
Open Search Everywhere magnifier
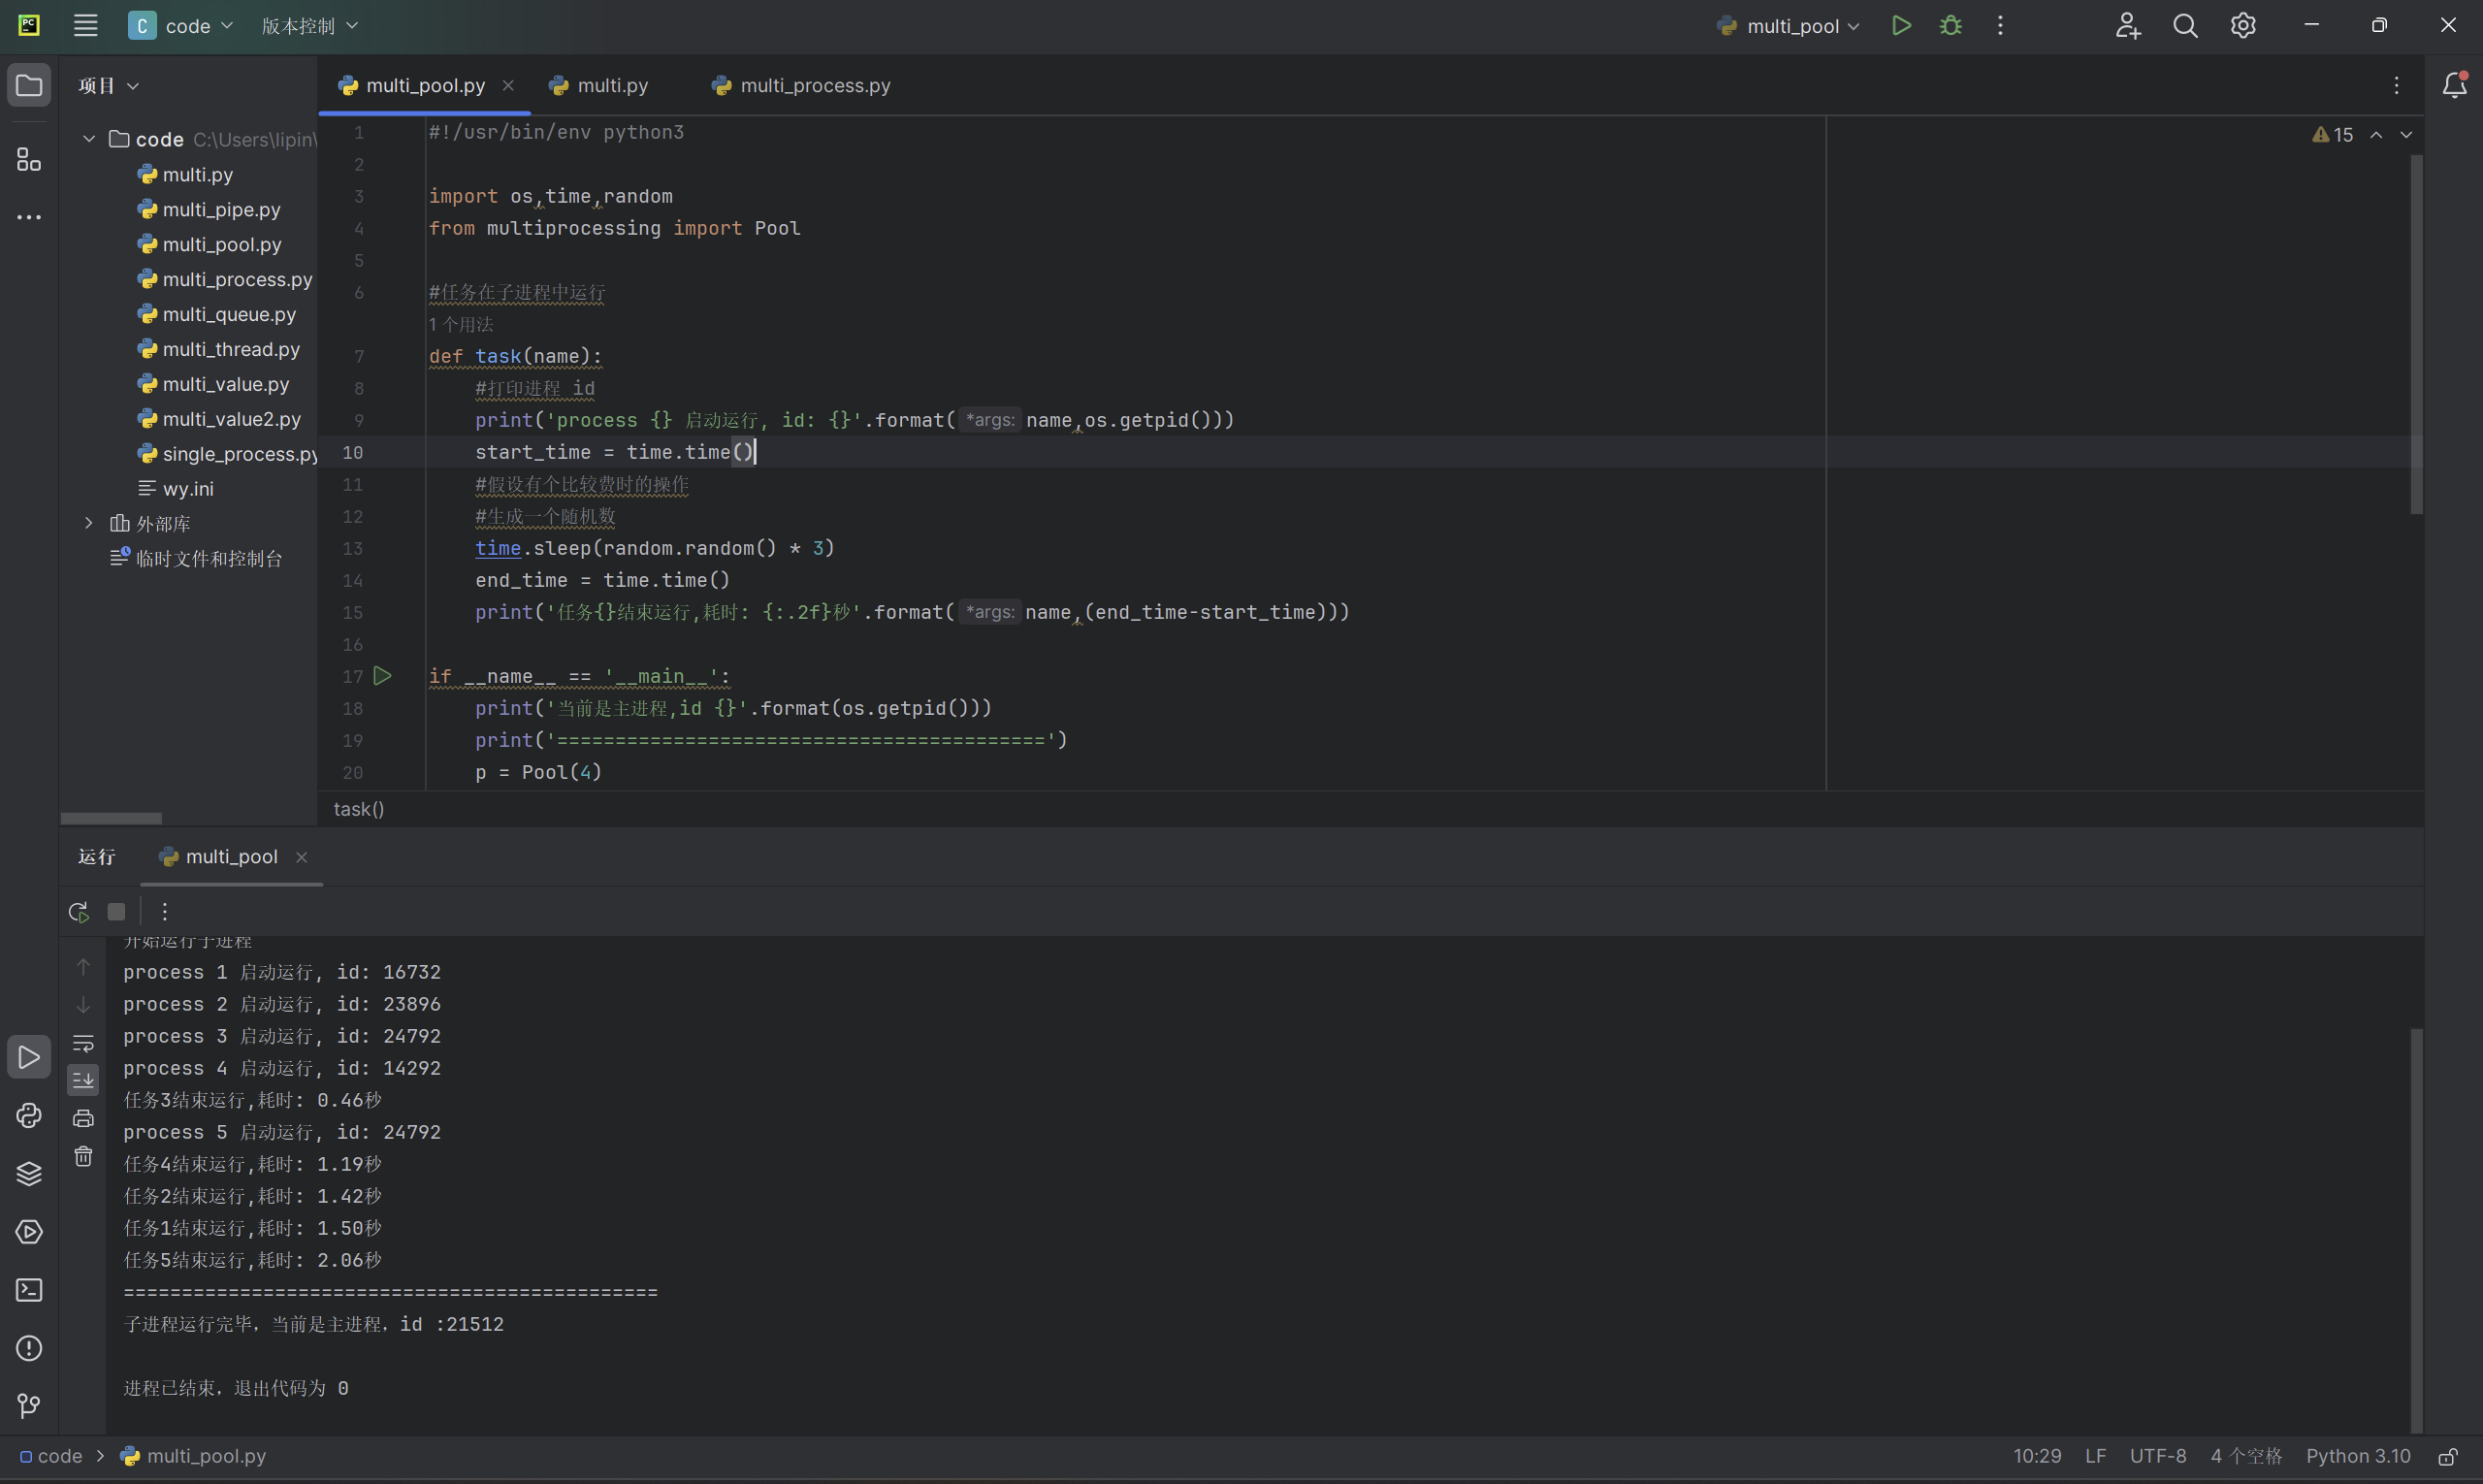pos(2185,26)
